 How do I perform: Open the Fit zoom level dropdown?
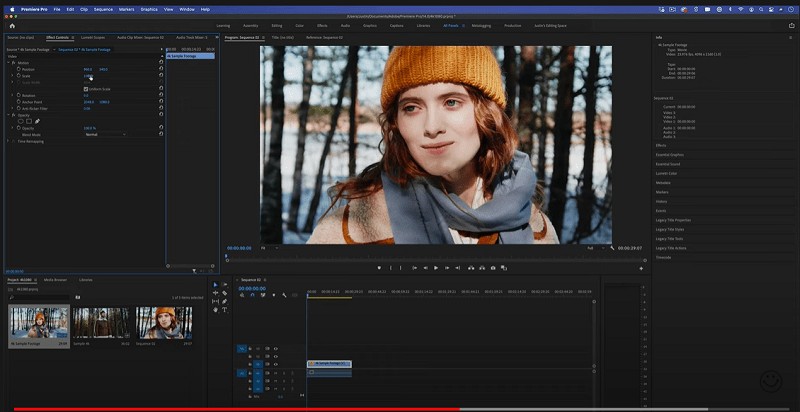270,248
